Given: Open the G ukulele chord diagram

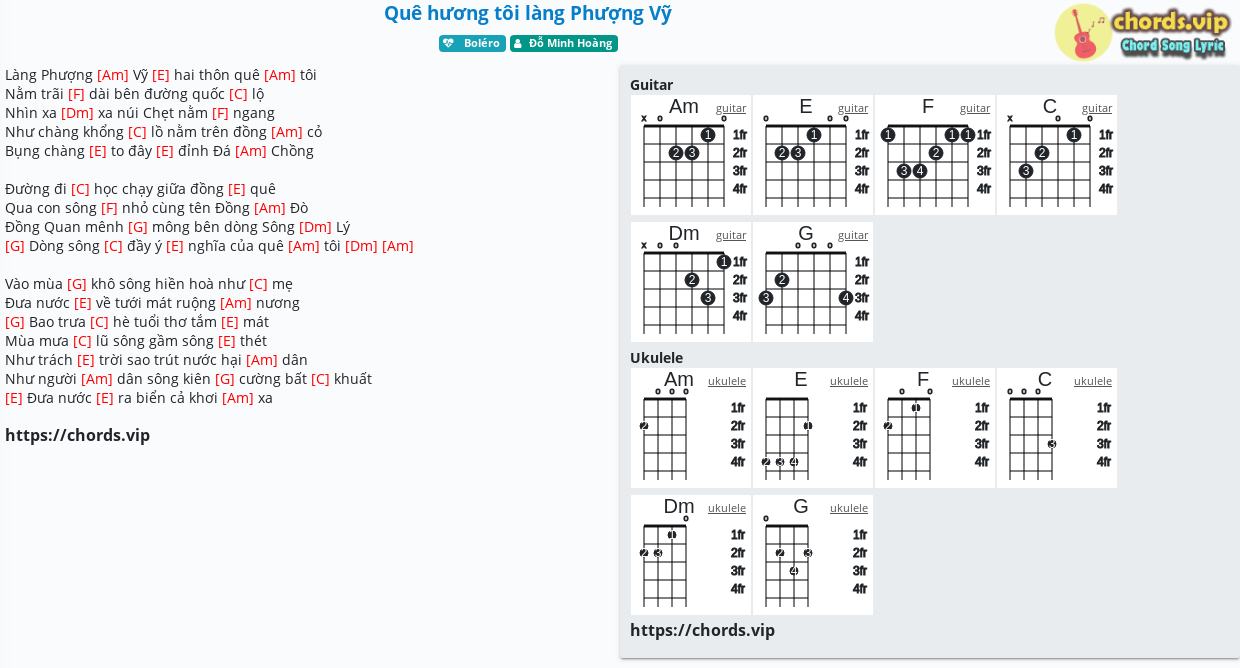Looking at the screenshot, I should click(x=813, y=560).
